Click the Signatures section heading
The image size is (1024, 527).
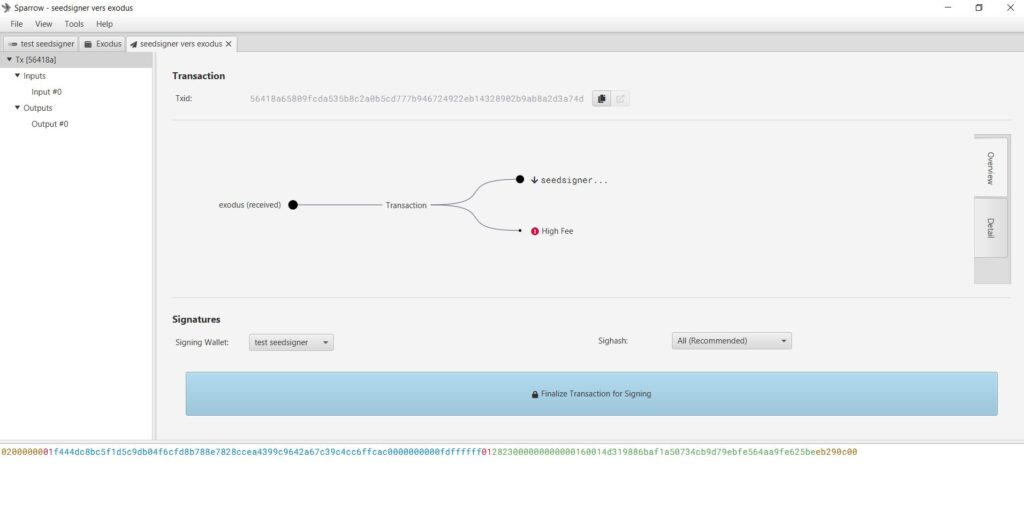[197, 319]
